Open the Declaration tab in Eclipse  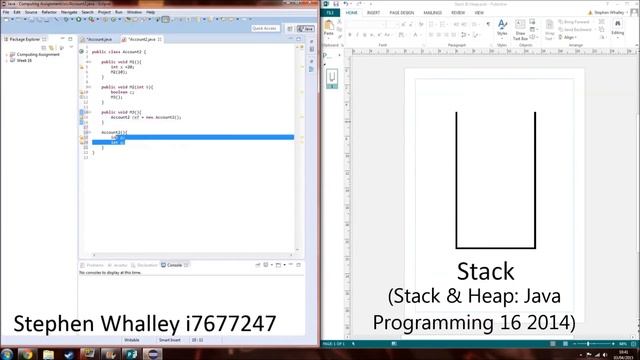click(144, 265)
